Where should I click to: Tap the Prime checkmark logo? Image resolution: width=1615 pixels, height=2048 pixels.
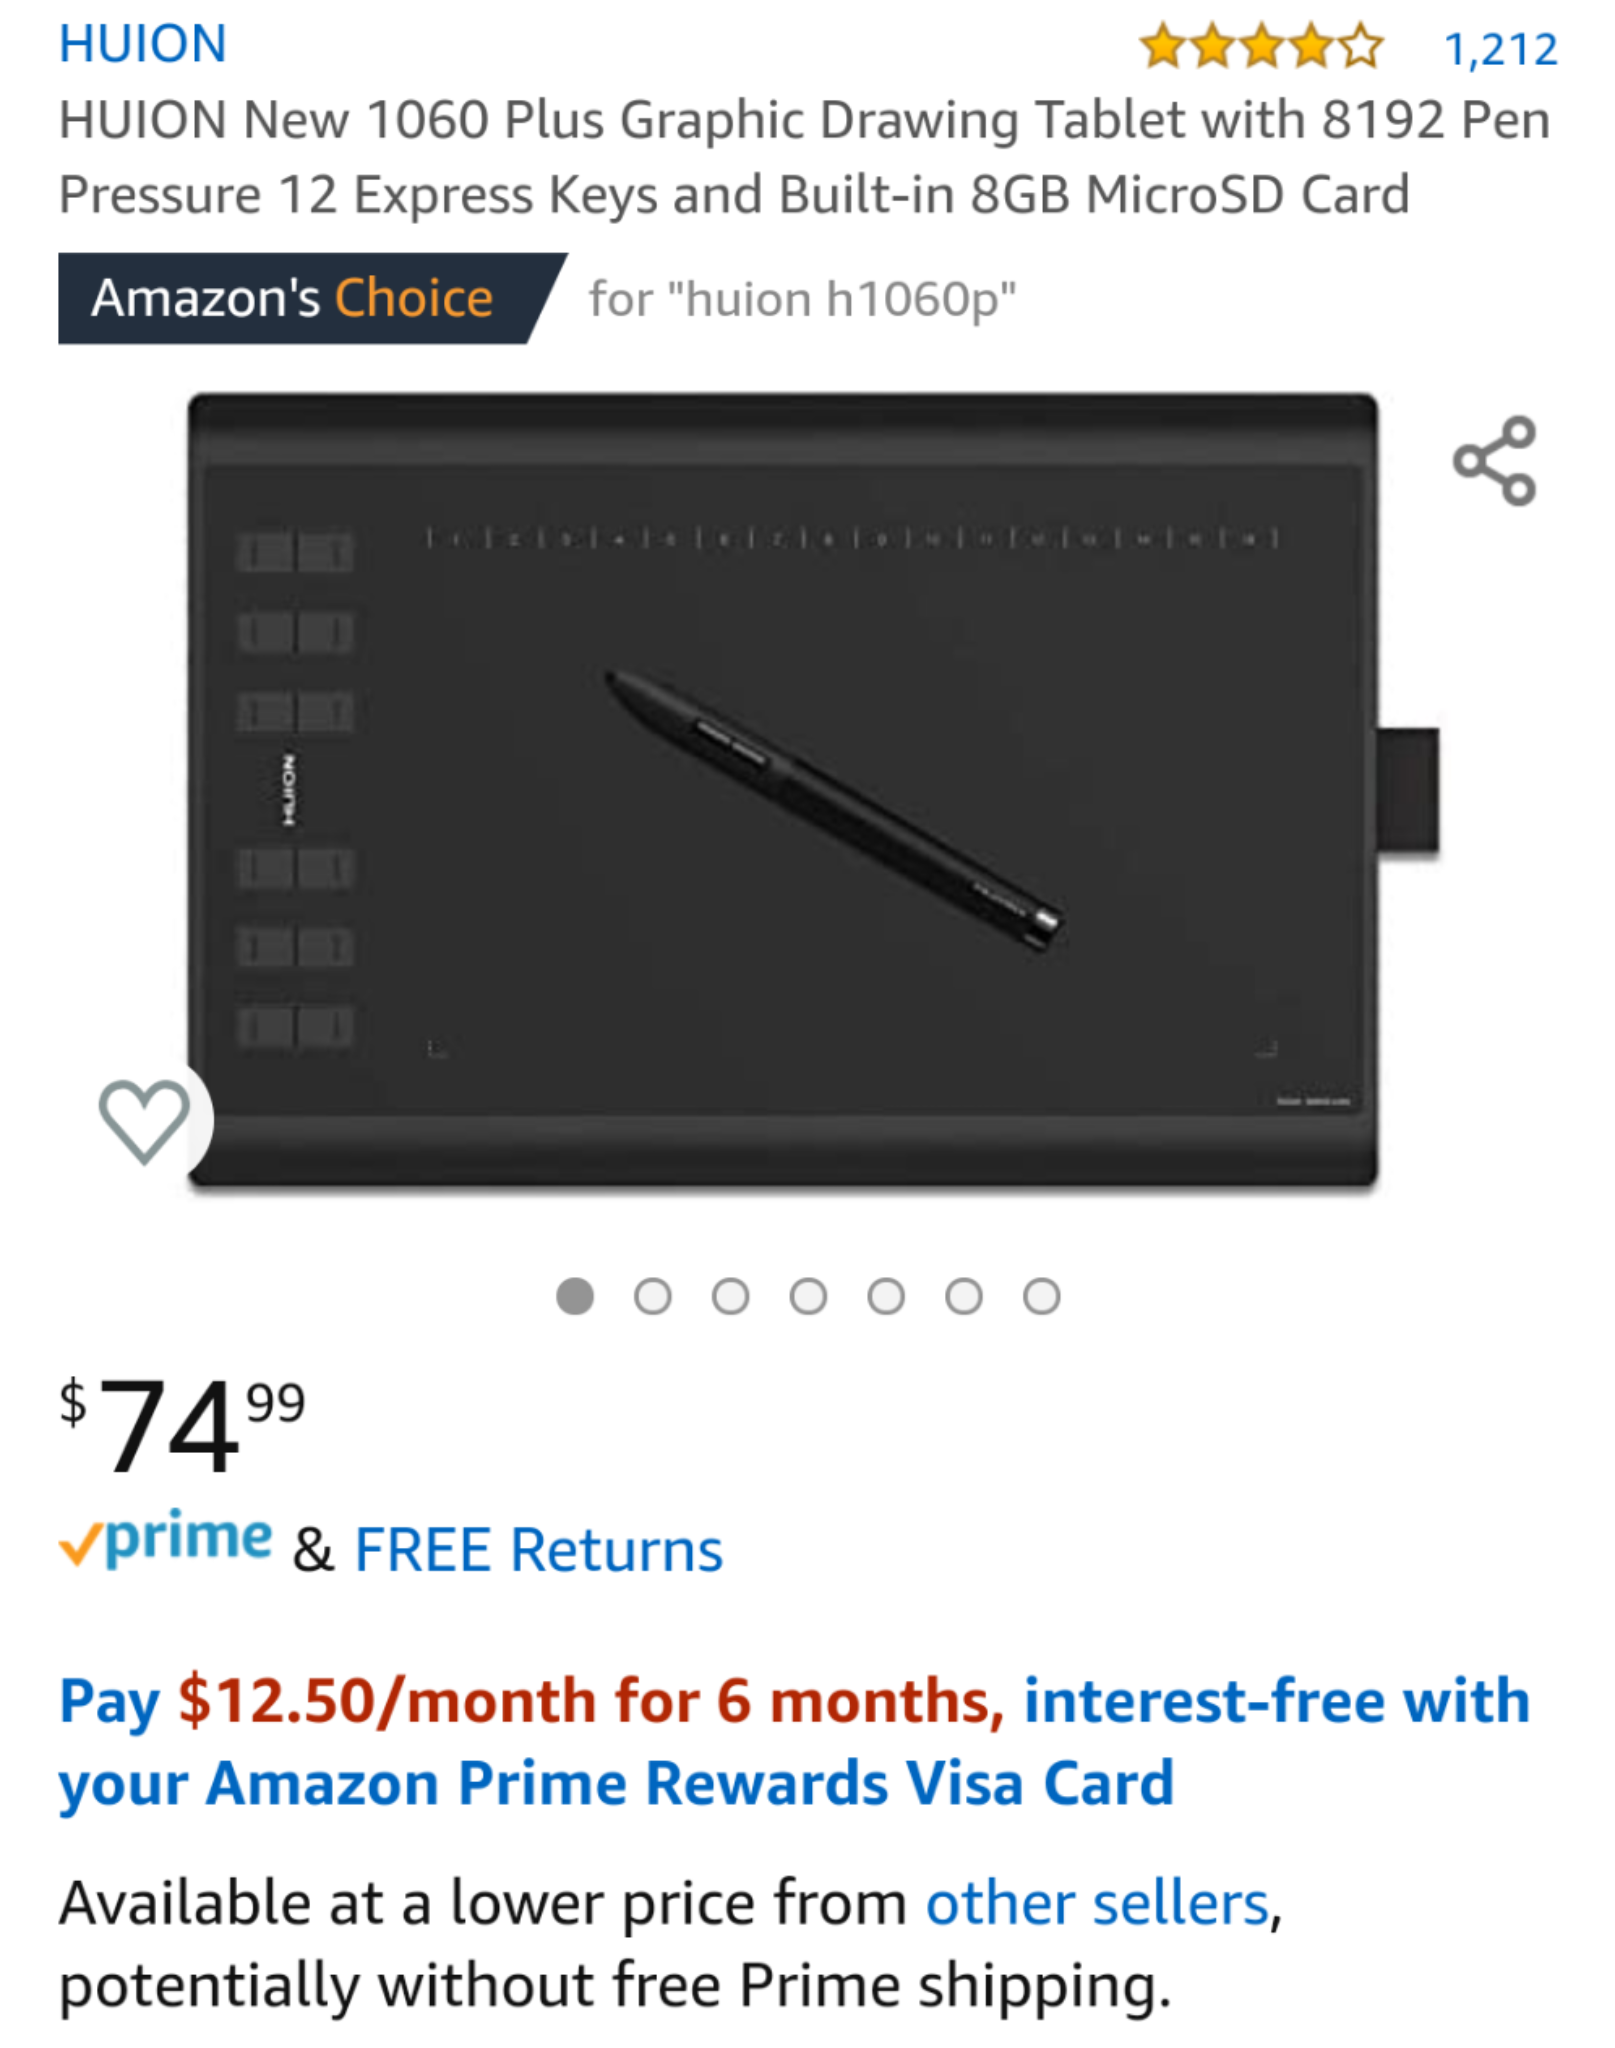coord(166,1539)
